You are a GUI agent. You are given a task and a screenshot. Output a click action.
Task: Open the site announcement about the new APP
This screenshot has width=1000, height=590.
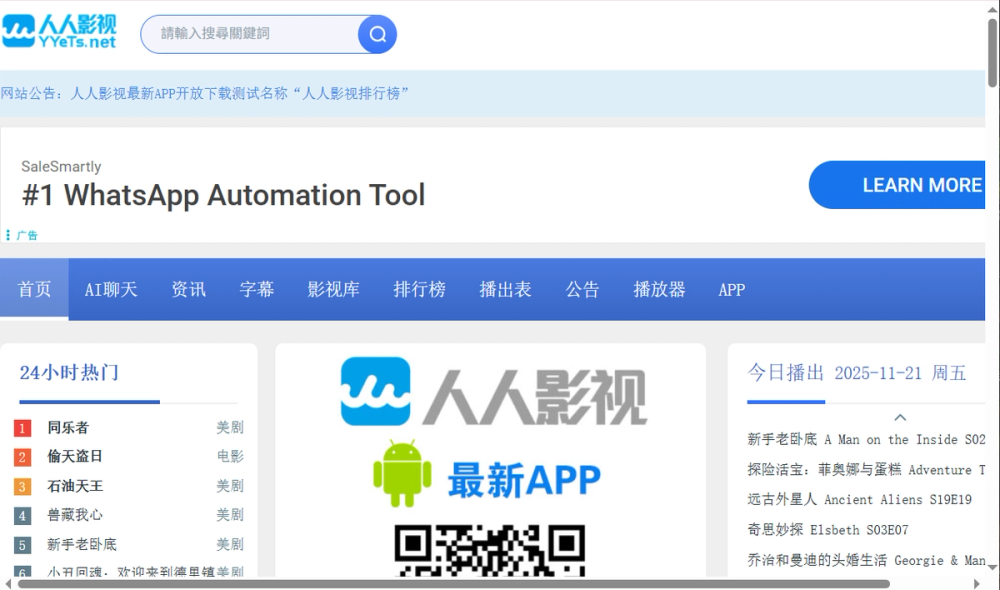coord(204,93)
